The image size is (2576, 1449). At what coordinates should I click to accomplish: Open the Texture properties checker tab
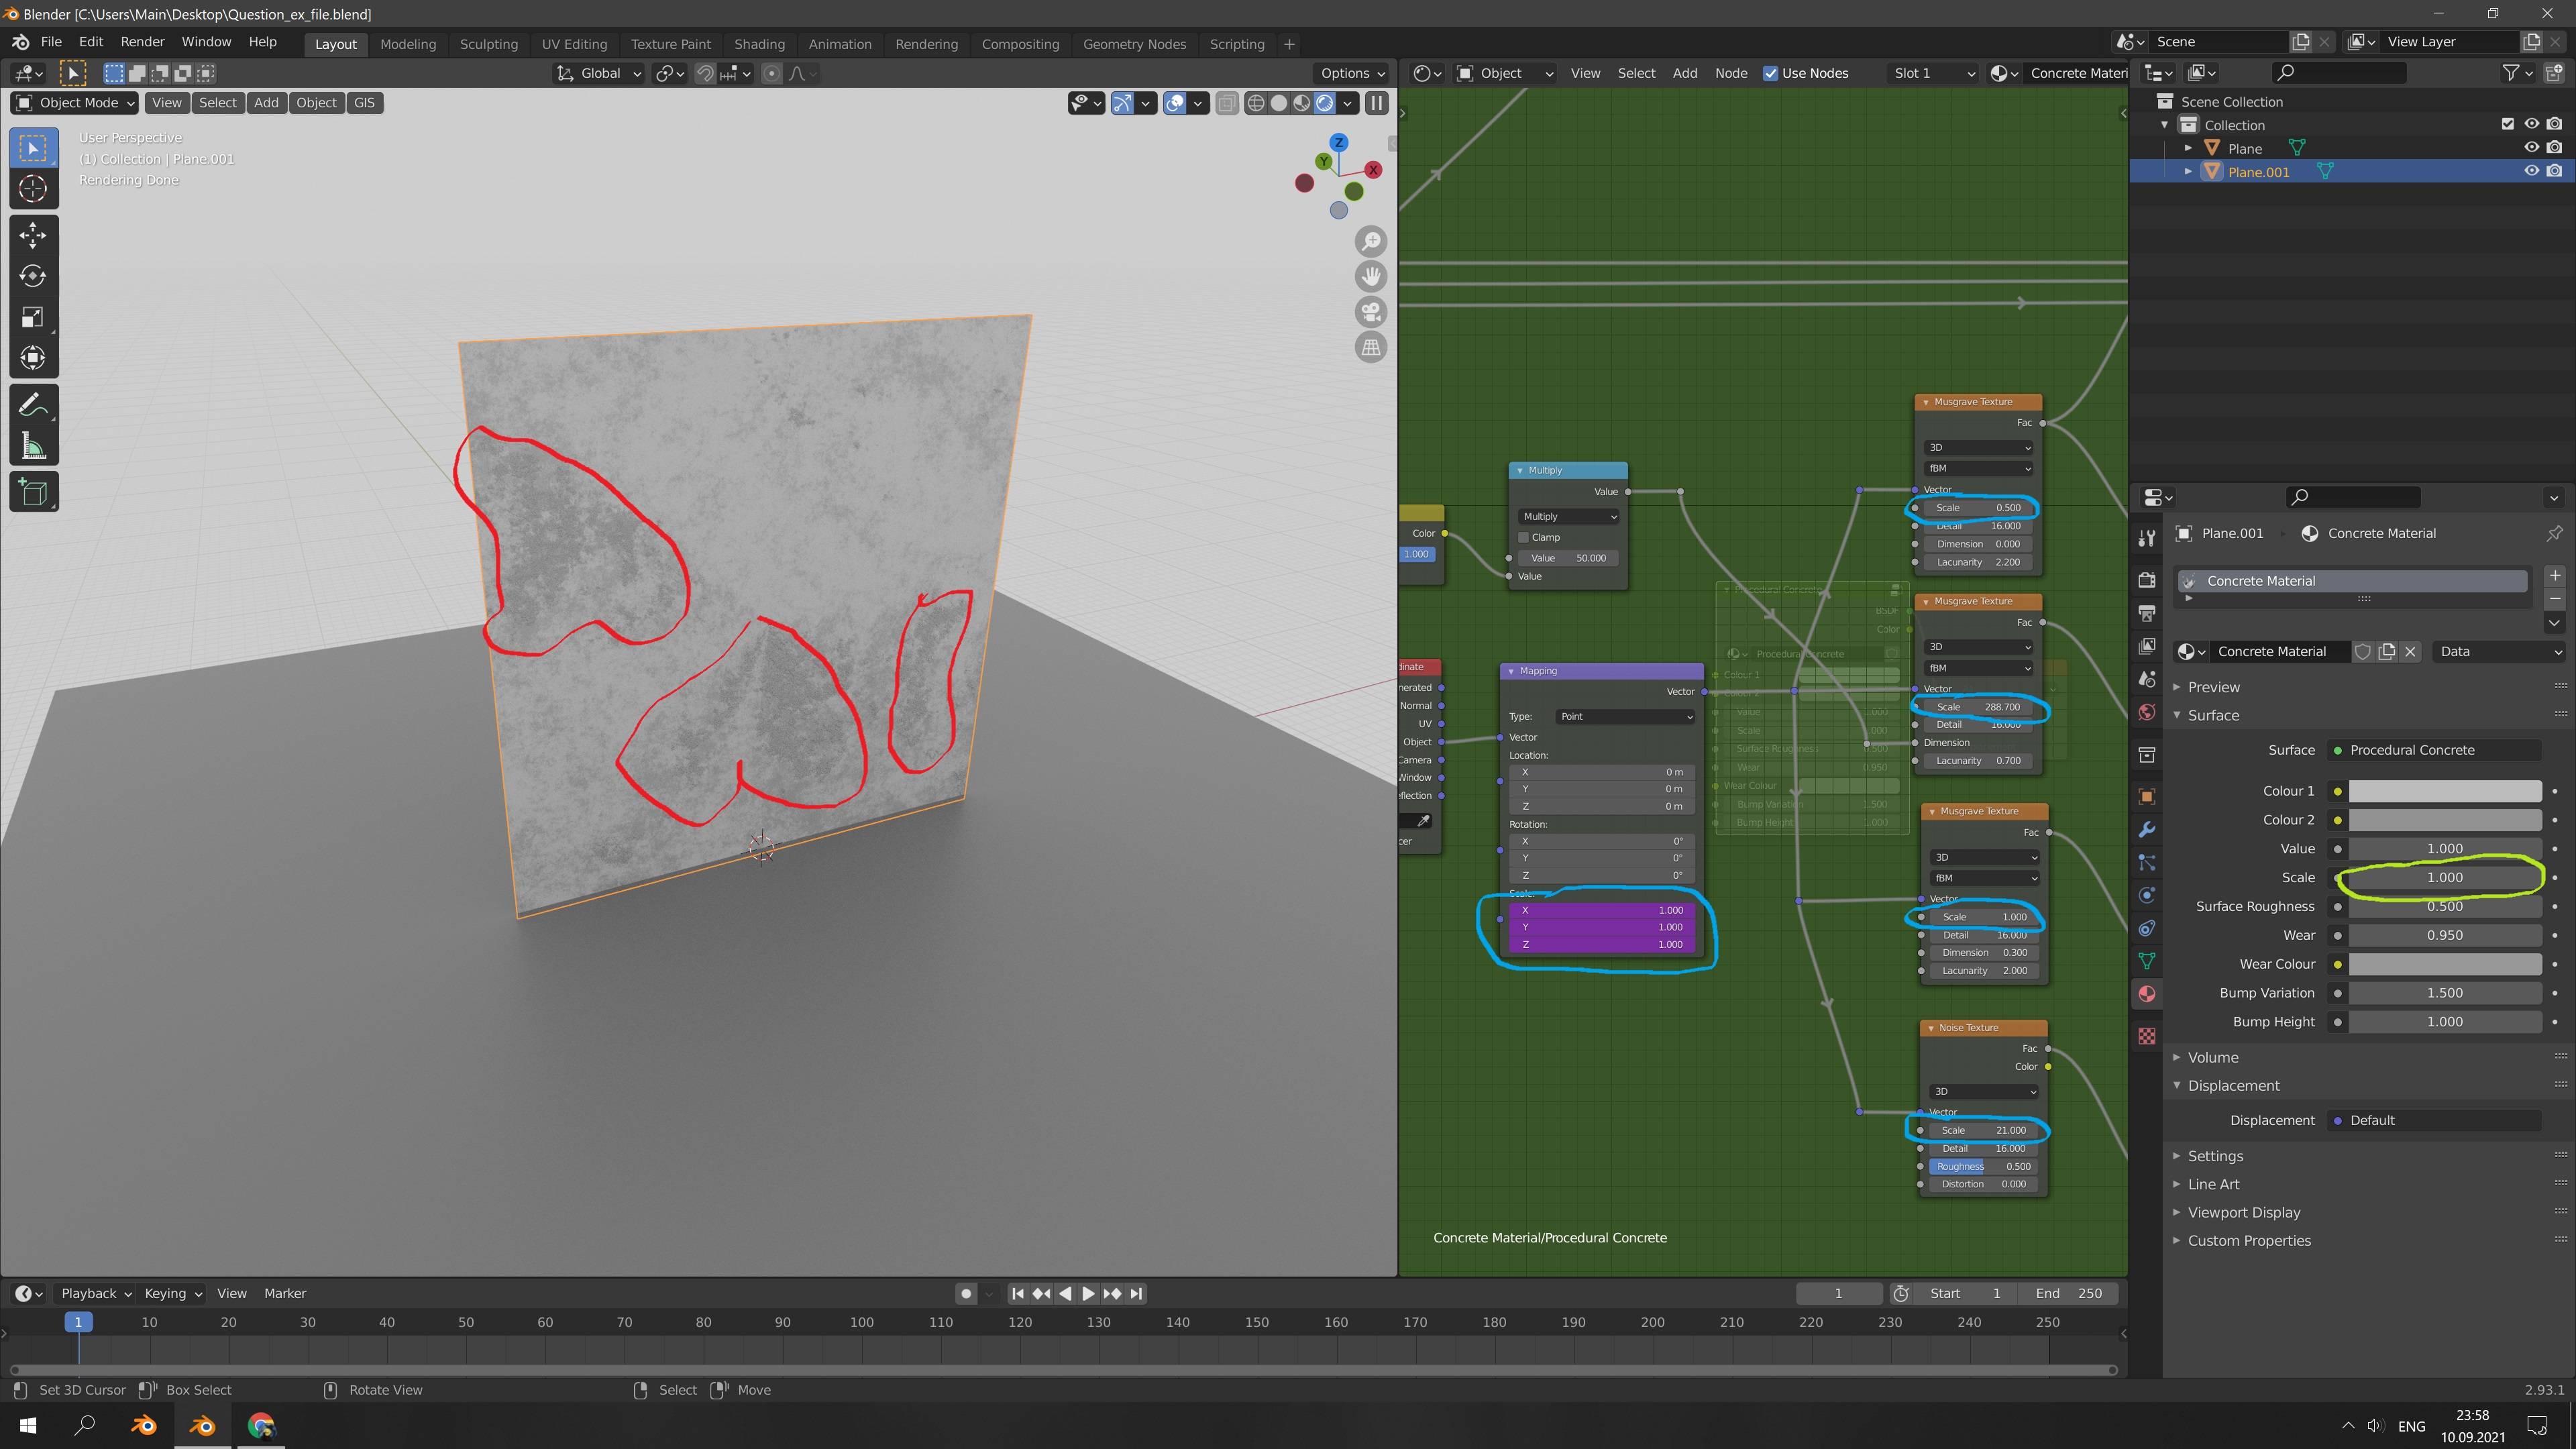coord(2147,1036)
